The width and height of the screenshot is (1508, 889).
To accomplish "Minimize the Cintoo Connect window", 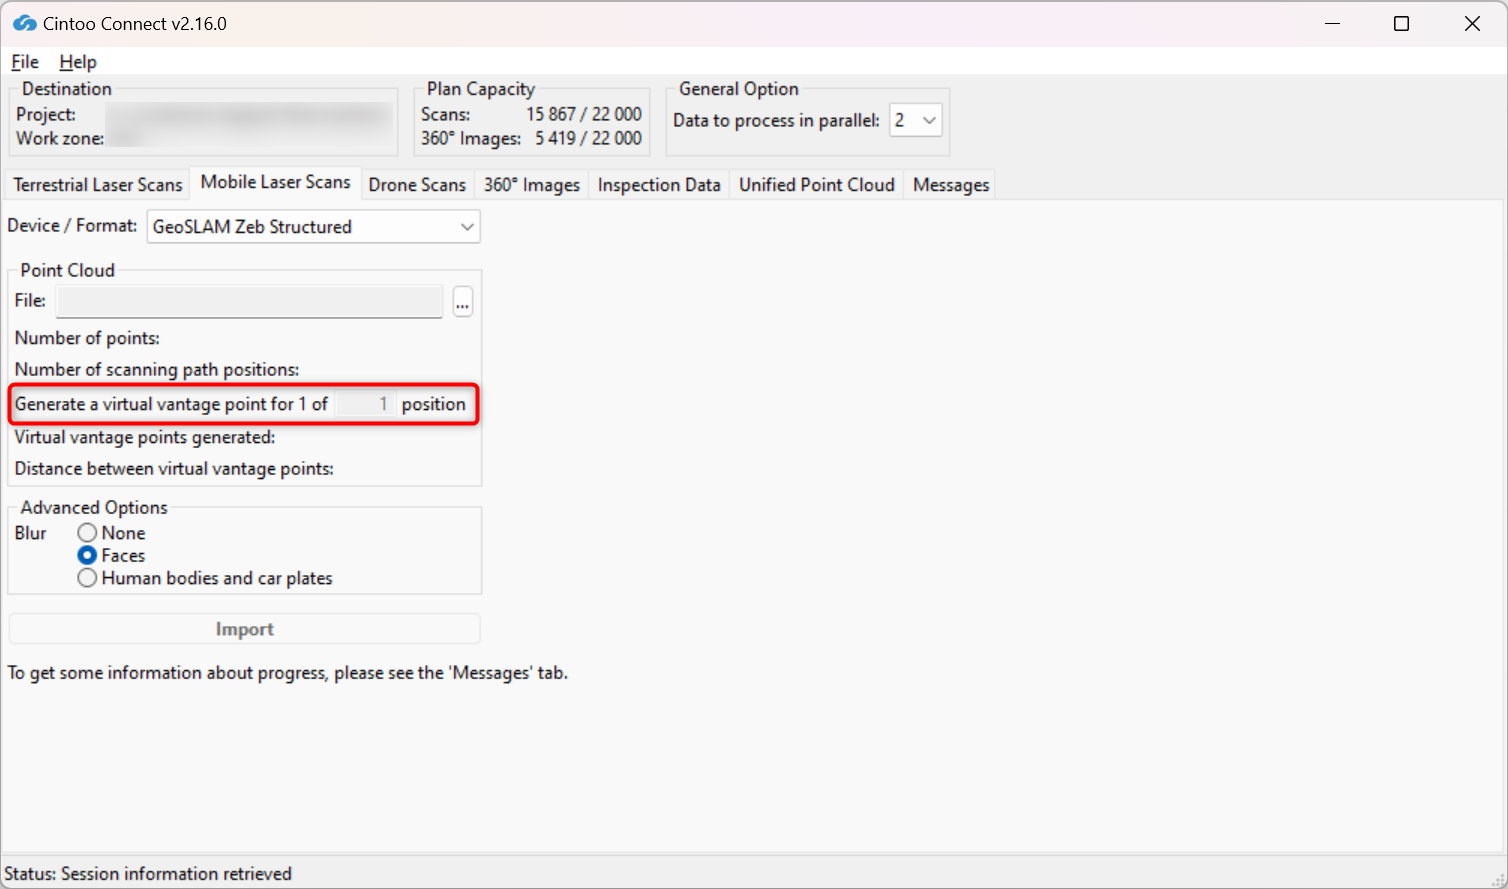I will pyautogui.click(x=1332, y=23).
